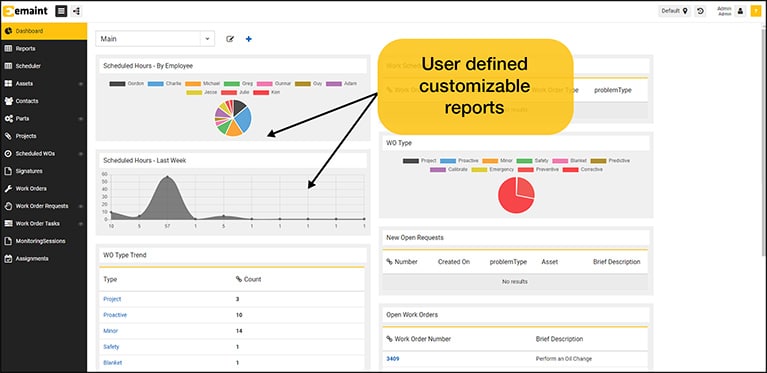Viewport: 767px width, 373px height.
Task: Sort by Type column in WO Type Trend
Action: click(110, 280)
